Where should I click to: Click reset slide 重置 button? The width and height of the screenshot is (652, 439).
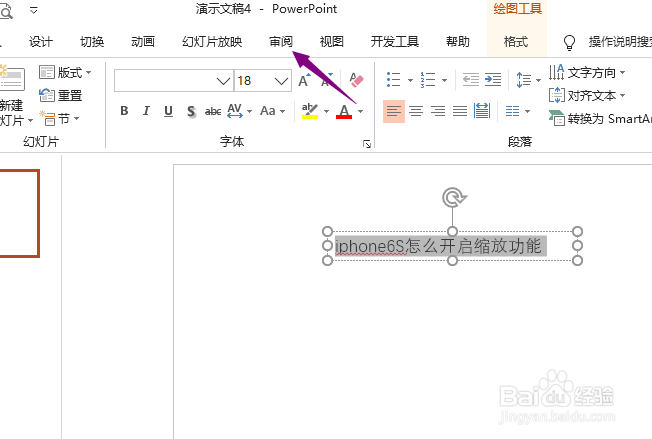tap(61, 95)
